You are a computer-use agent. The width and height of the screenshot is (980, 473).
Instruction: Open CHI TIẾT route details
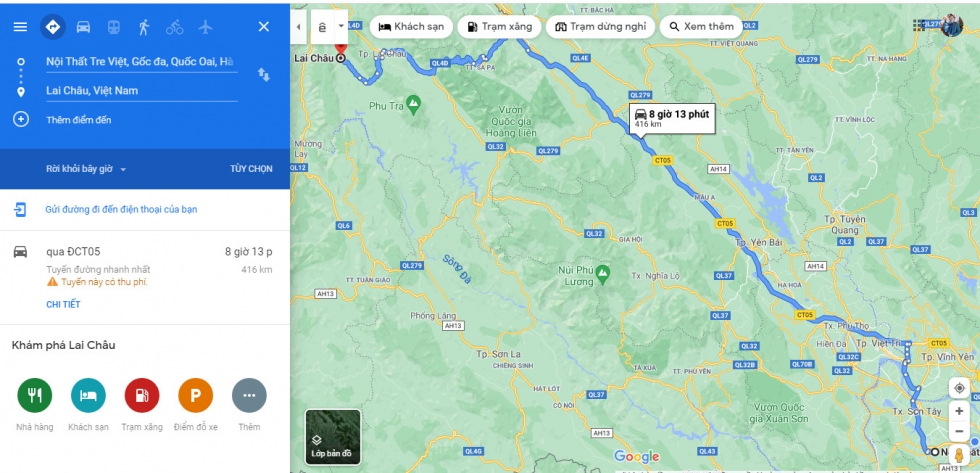coord(63,304)
